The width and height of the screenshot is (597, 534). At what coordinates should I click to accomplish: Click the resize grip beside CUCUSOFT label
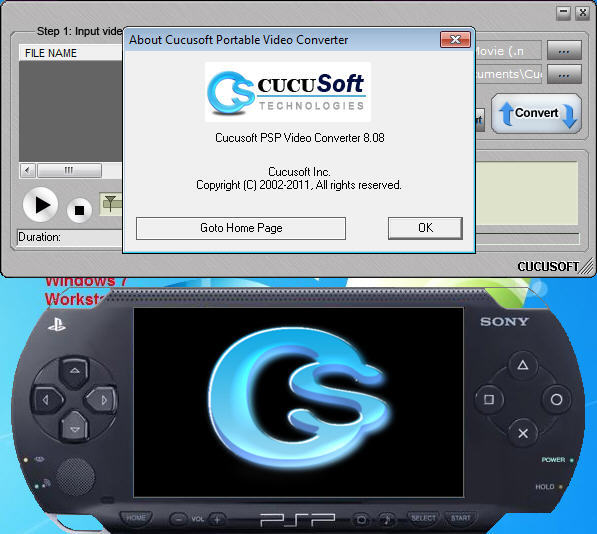tap(587, 266)
